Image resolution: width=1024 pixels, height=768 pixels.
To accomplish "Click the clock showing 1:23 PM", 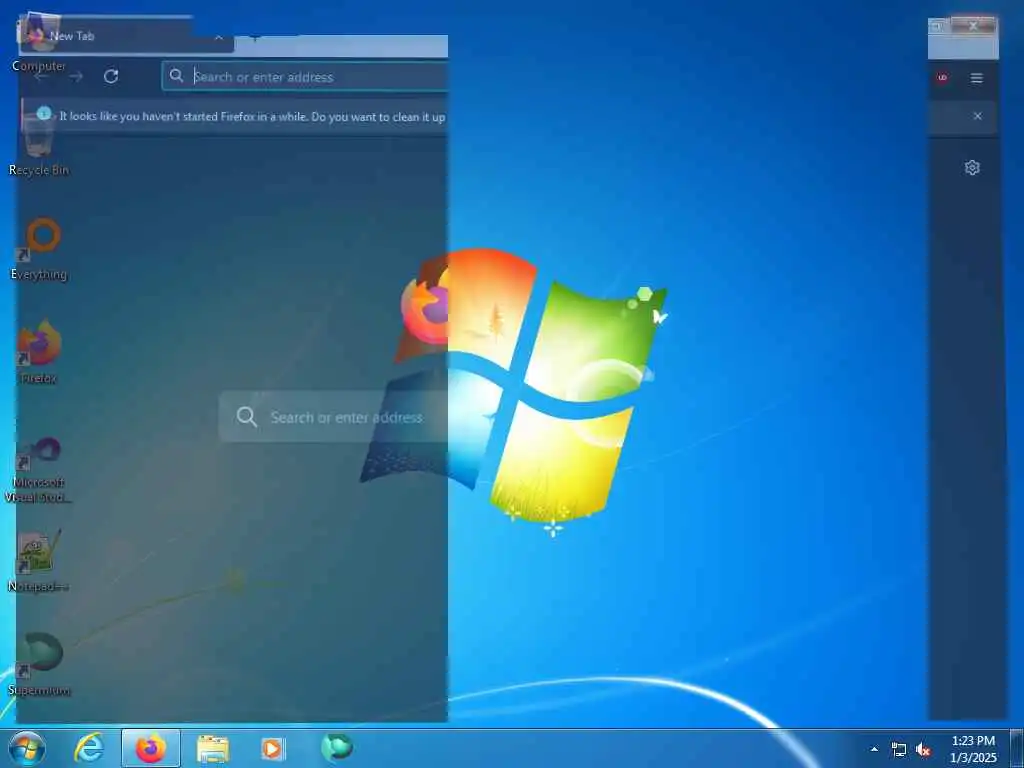I will (x=973, y=749).
